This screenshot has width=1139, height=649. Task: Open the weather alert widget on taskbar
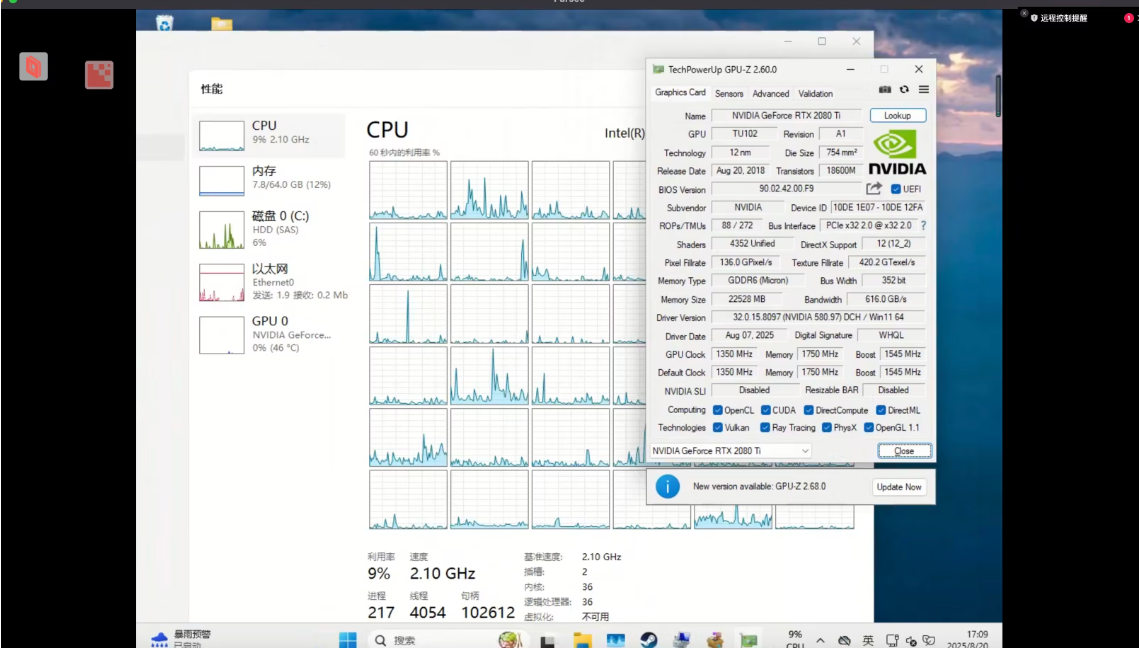click(182, 639)
